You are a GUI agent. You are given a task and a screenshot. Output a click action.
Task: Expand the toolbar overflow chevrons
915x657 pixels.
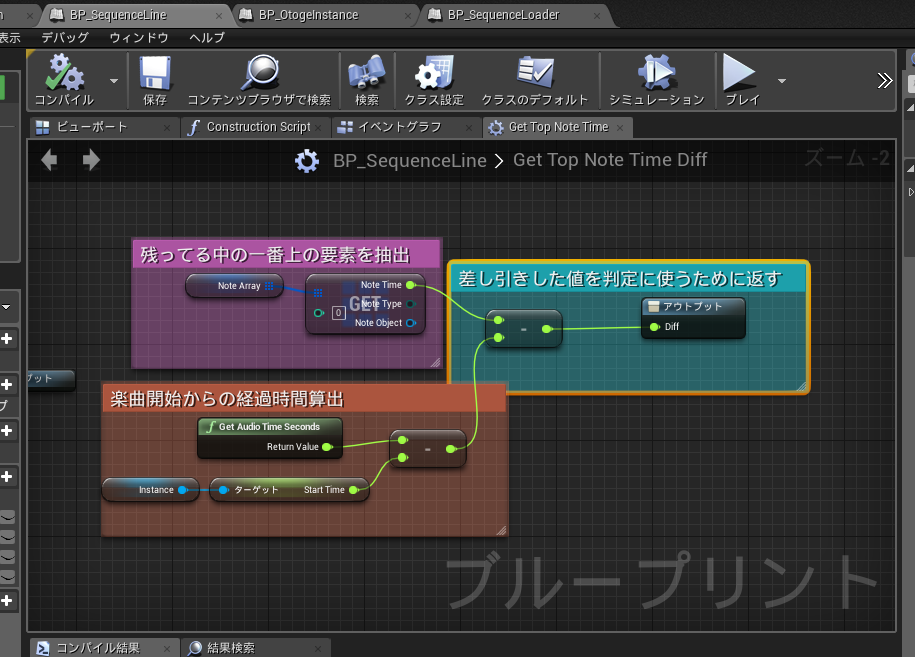point(885,81)
